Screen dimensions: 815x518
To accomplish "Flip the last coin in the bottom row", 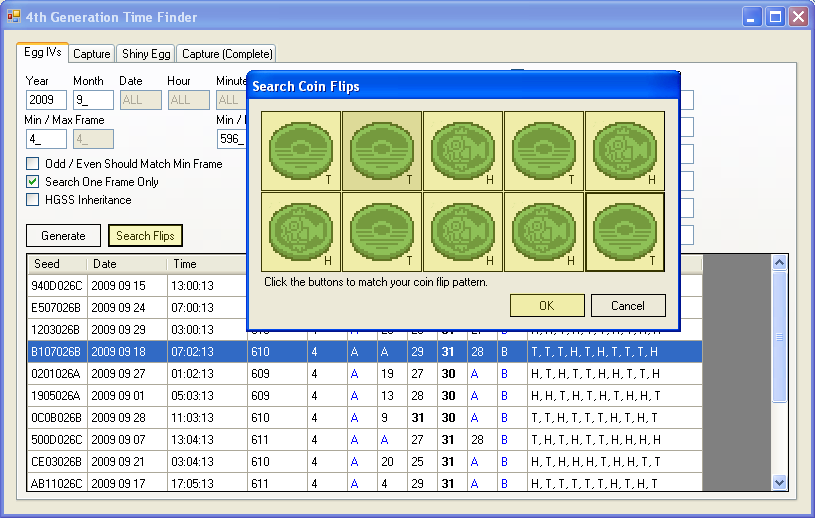I will point(625,231).
